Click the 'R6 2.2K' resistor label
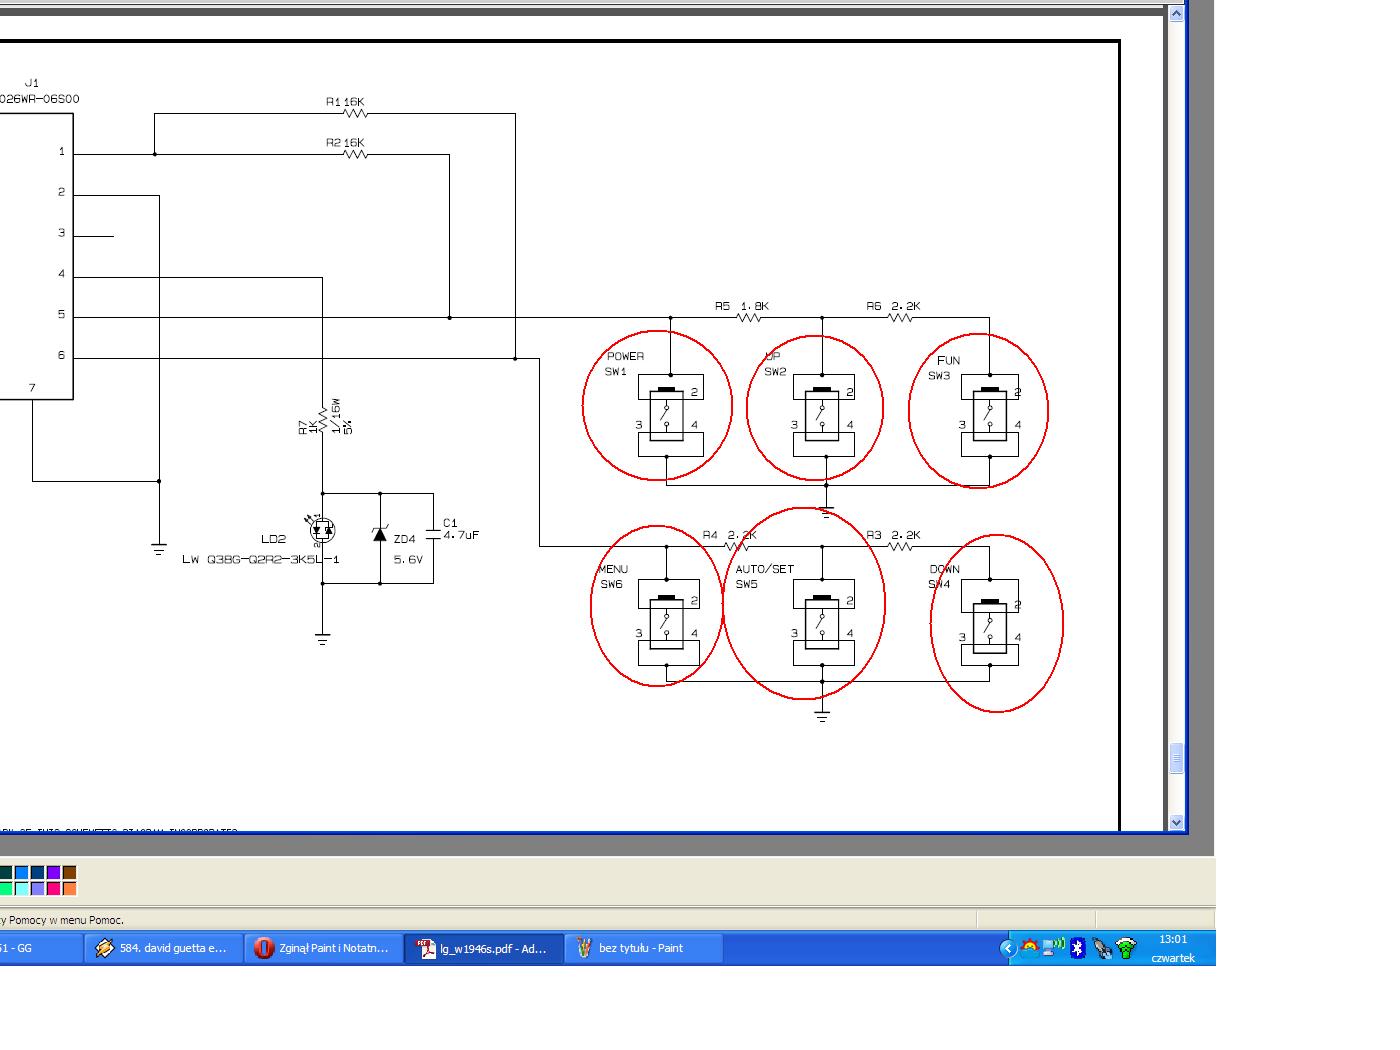 894,306
